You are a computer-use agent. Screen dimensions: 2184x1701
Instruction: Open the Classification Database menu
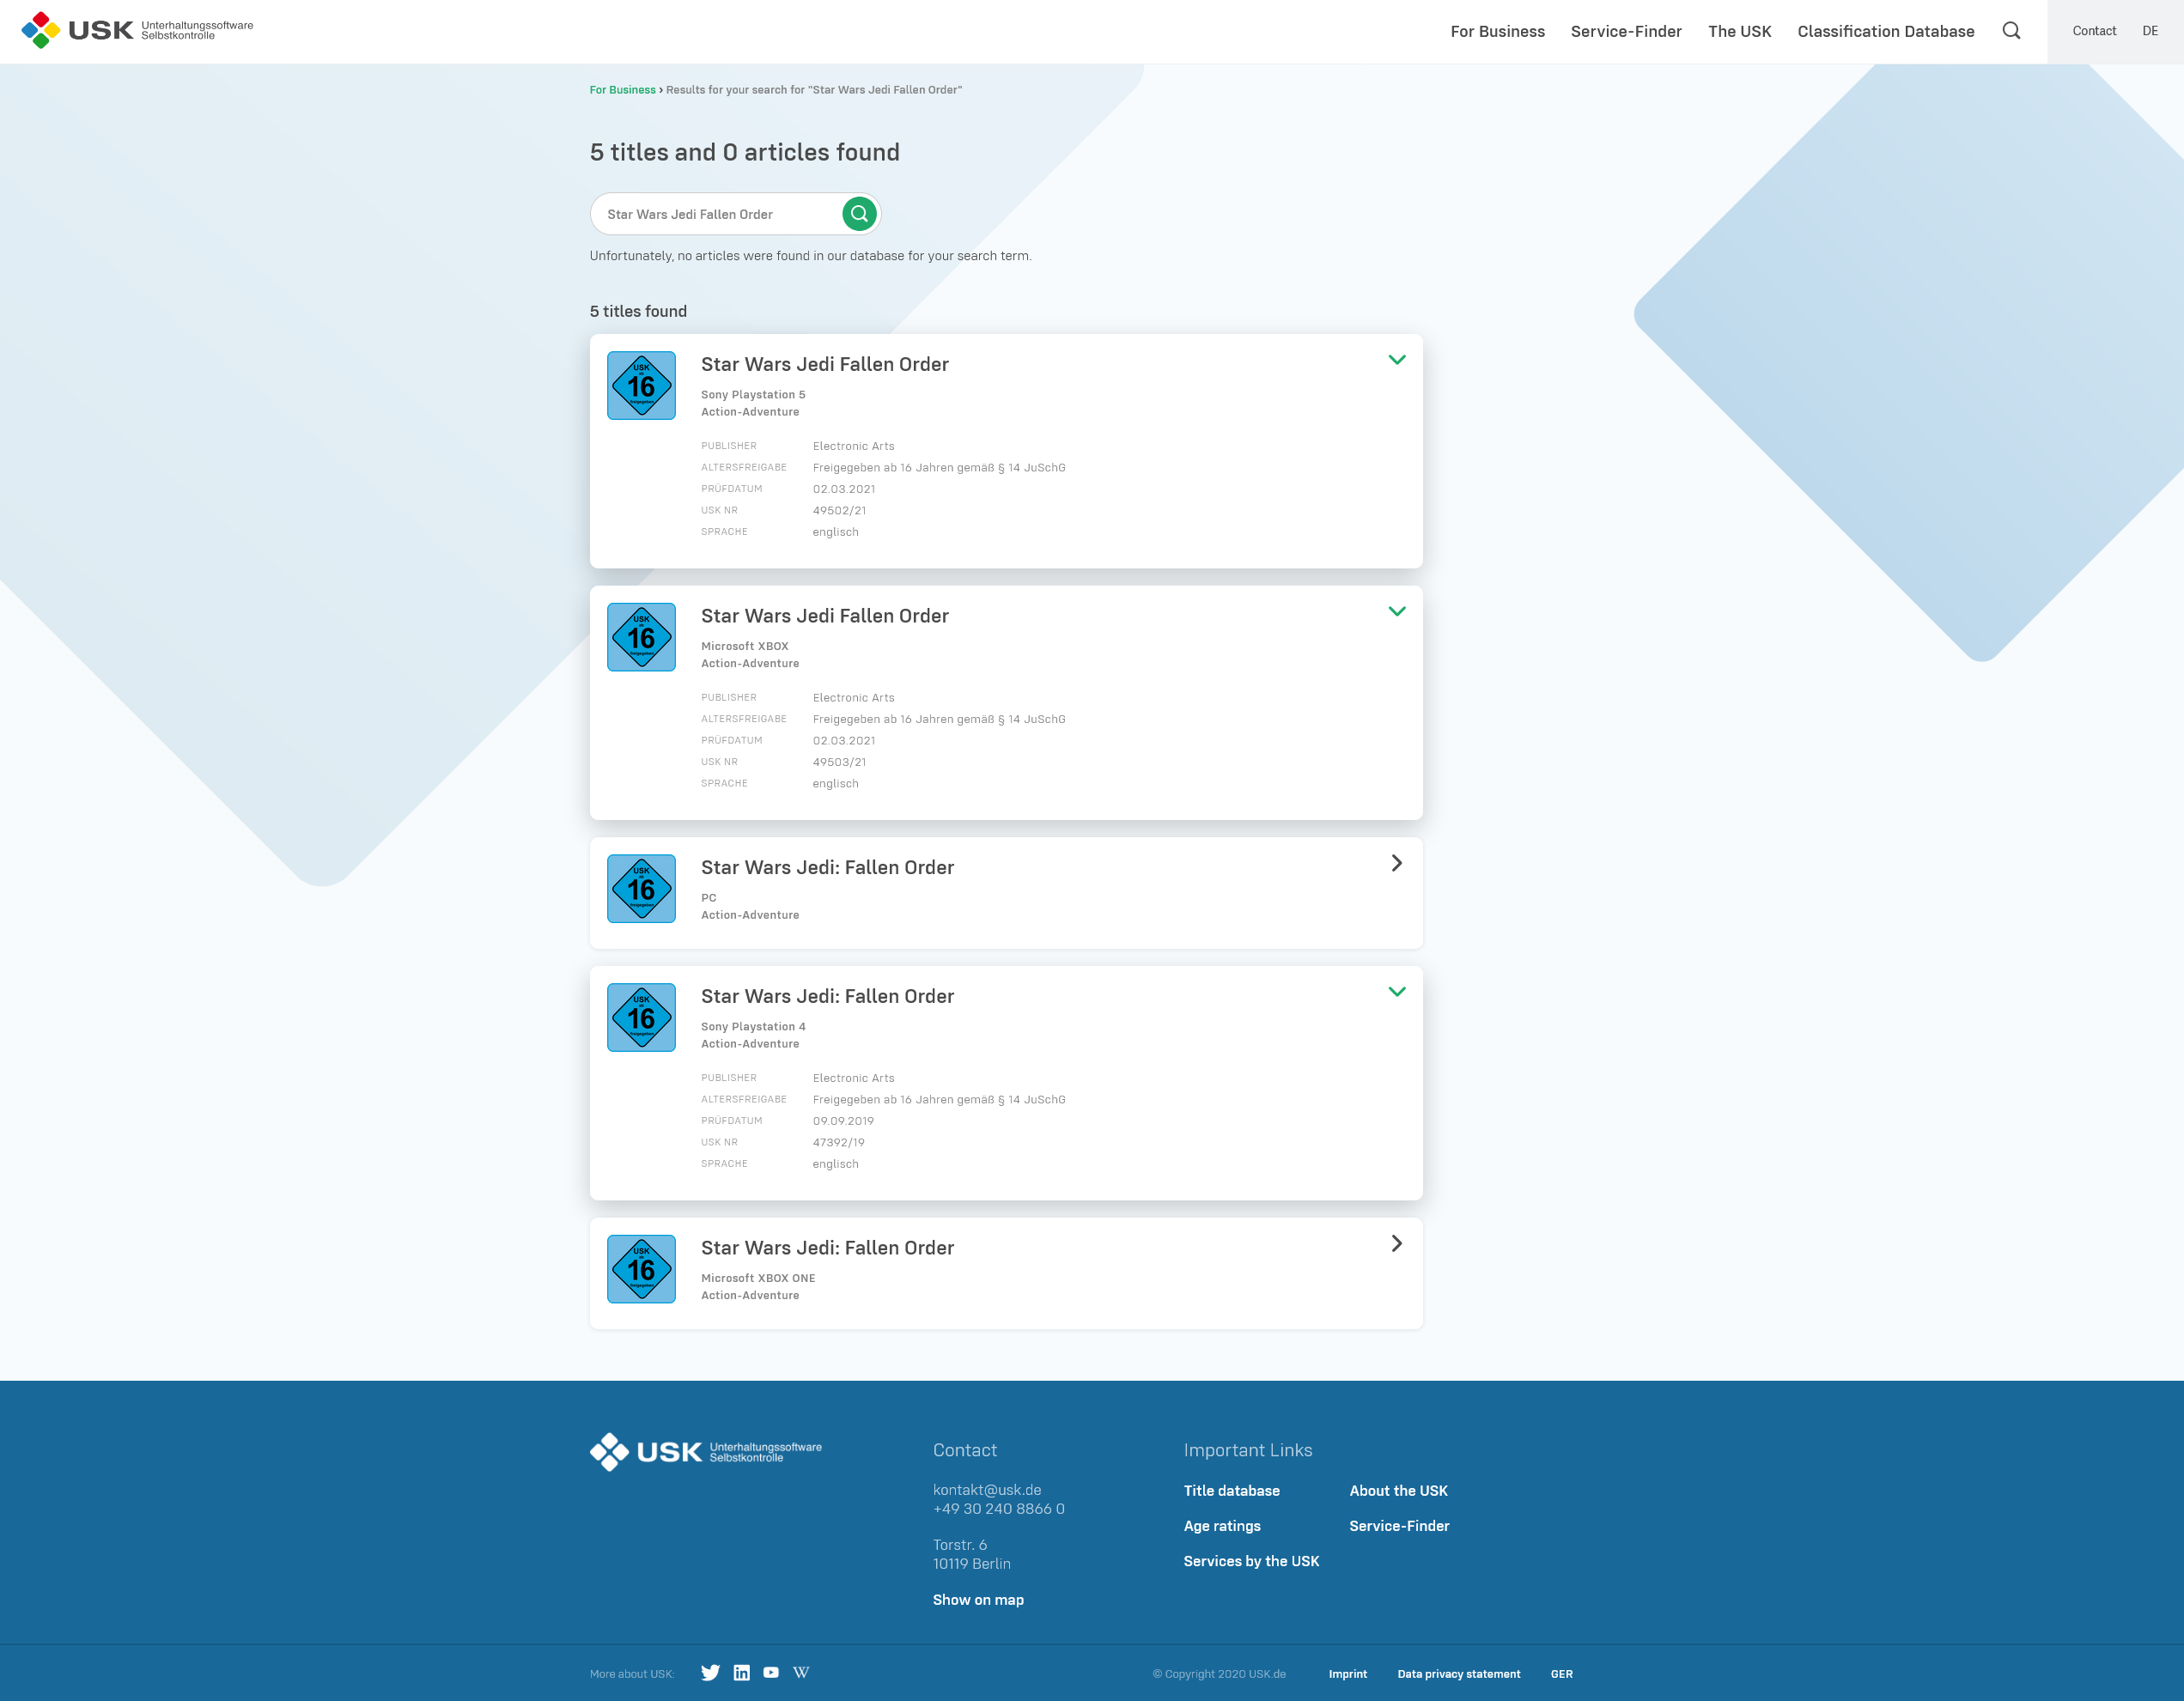[x=1885, y=31]
